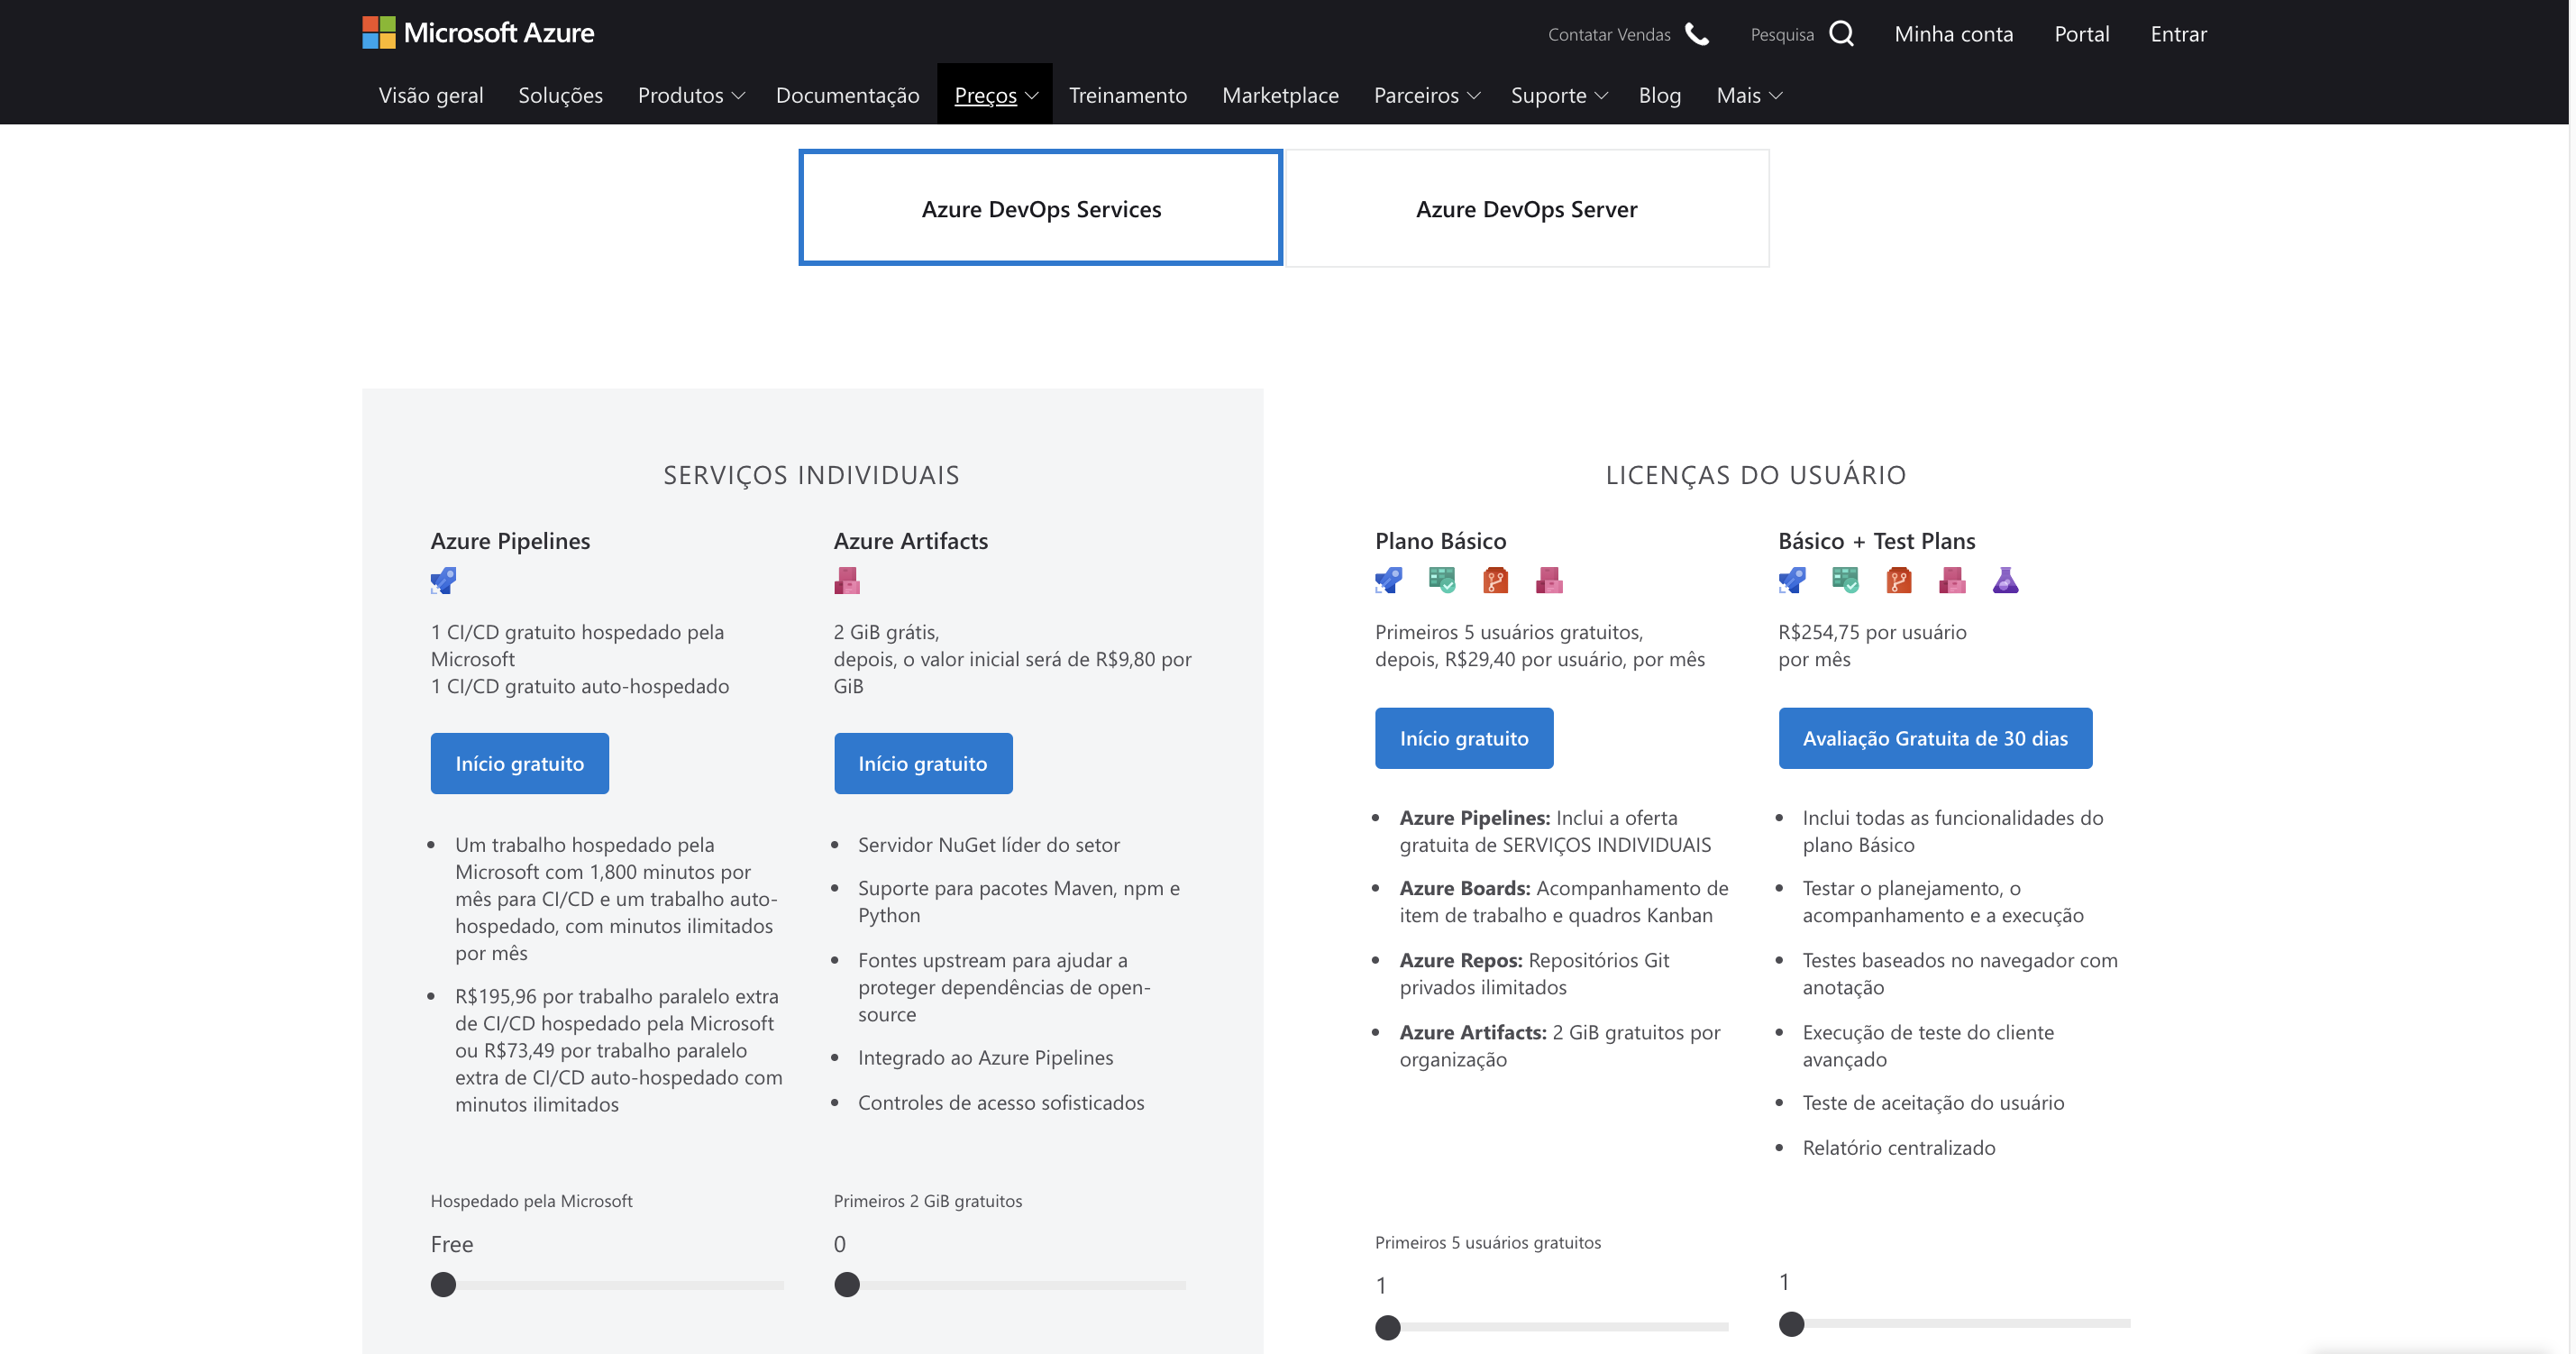
Task: Click the Artifacts icon under Plano Básico
Action: click(1549, 581)
